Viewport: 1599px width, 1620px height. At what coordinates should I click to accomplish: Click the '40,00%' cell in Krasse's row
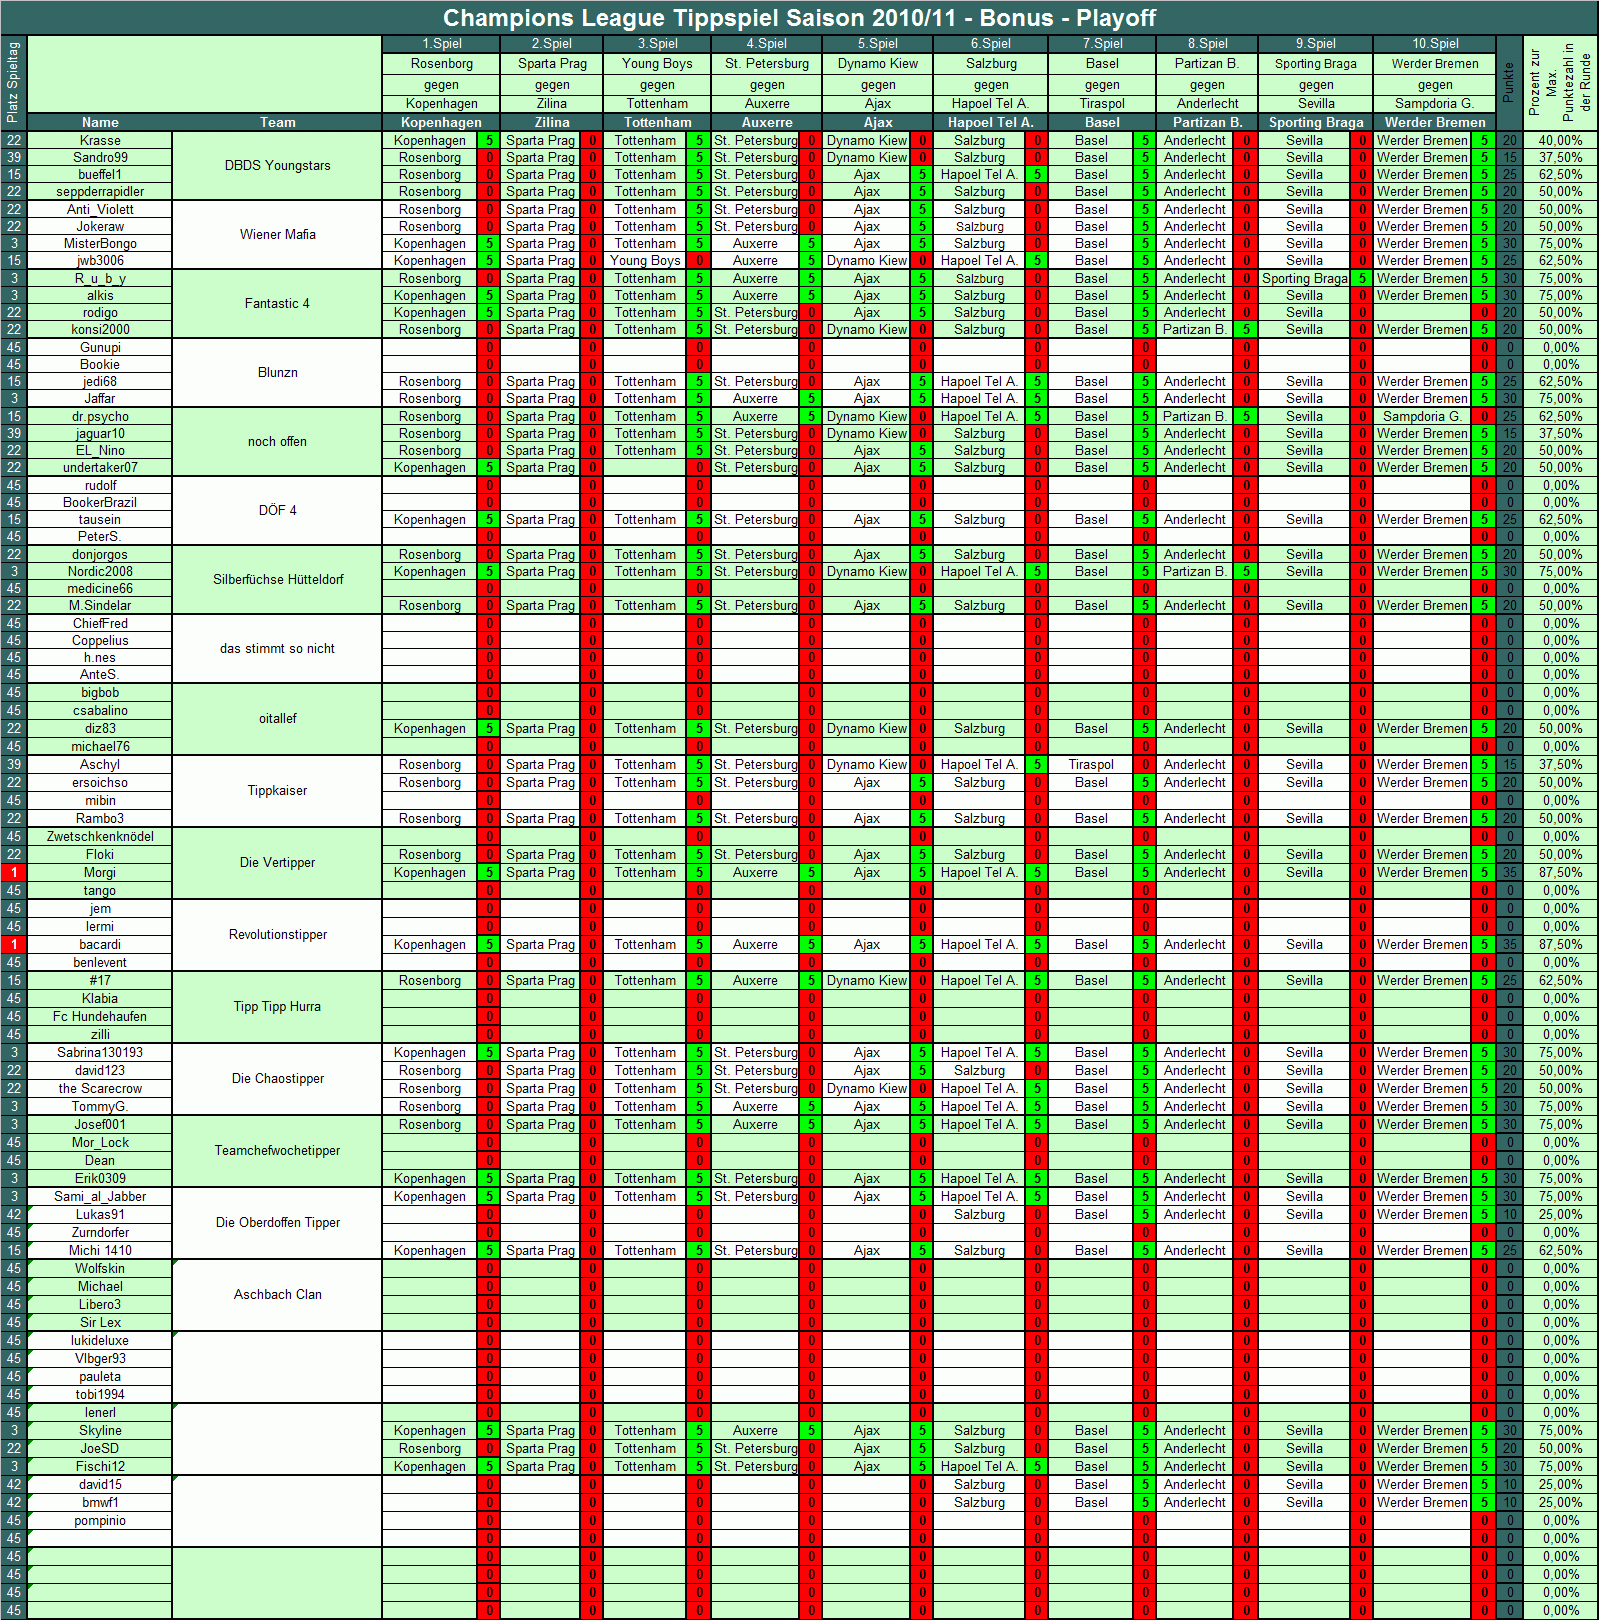(1560, 141)
